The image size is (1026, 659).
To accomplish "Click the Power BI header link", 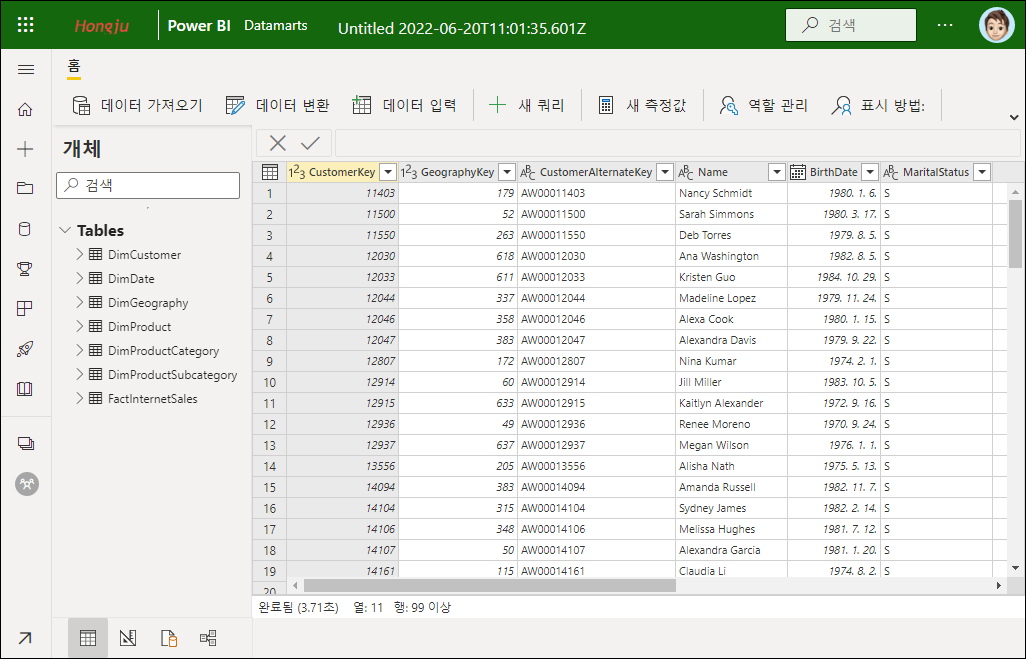I will 199,26.
